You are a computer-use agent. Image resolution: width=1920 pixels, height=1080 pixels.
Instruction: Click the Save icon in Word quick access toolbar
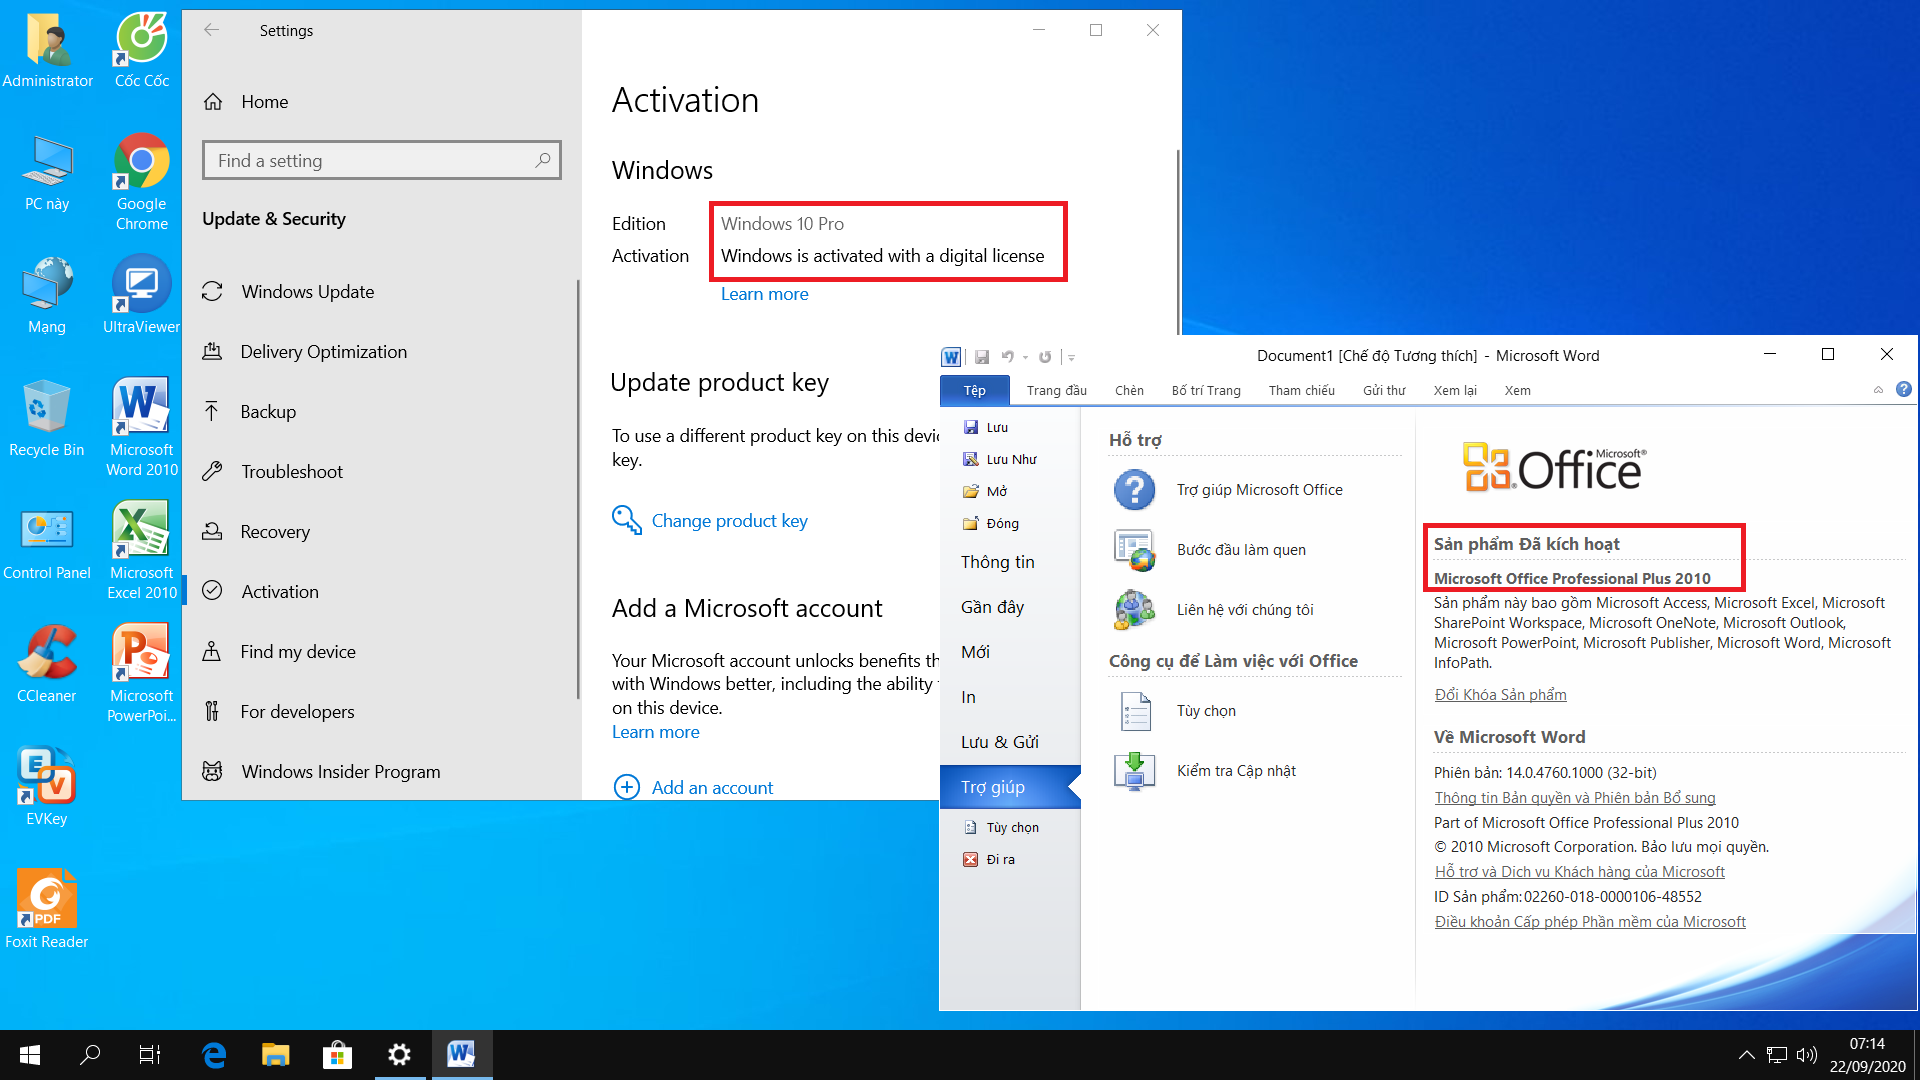[982, 357]
